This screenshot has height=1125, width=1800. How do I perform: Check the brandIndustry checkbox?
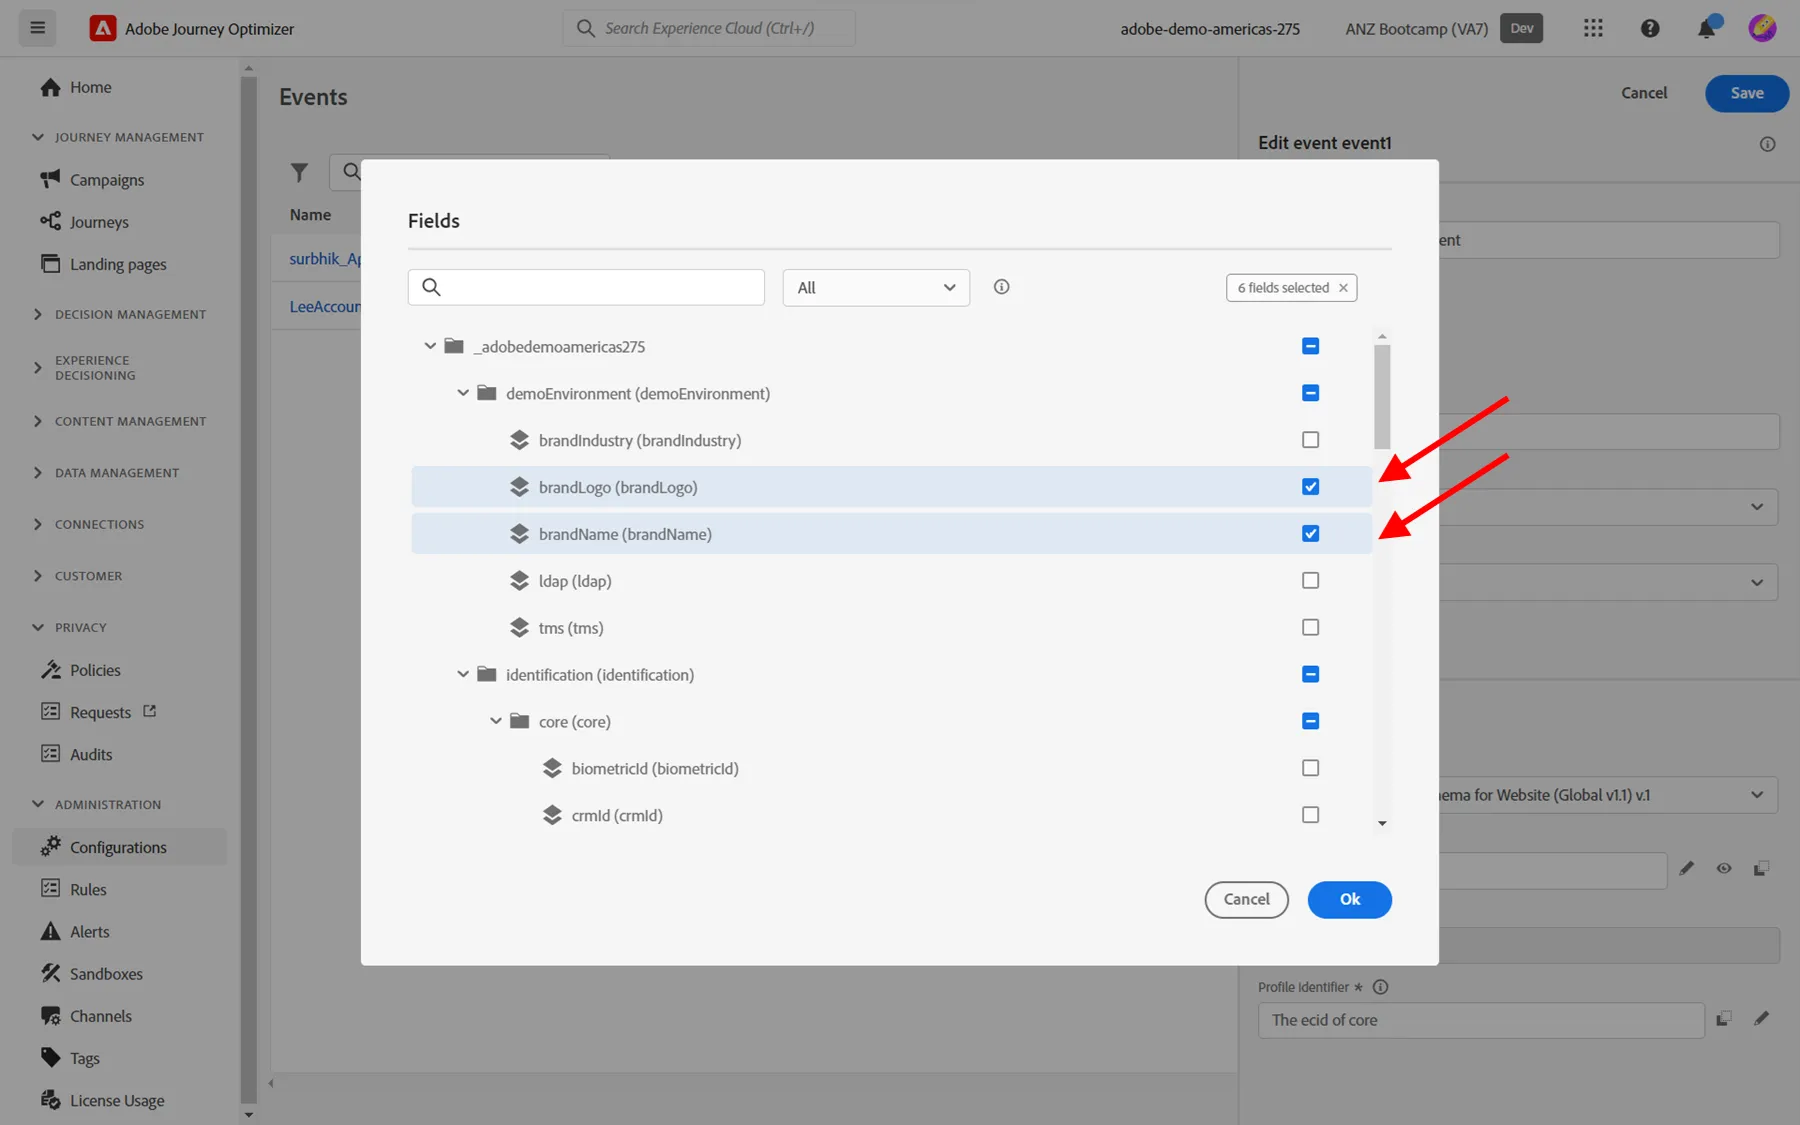(1310, 440)
